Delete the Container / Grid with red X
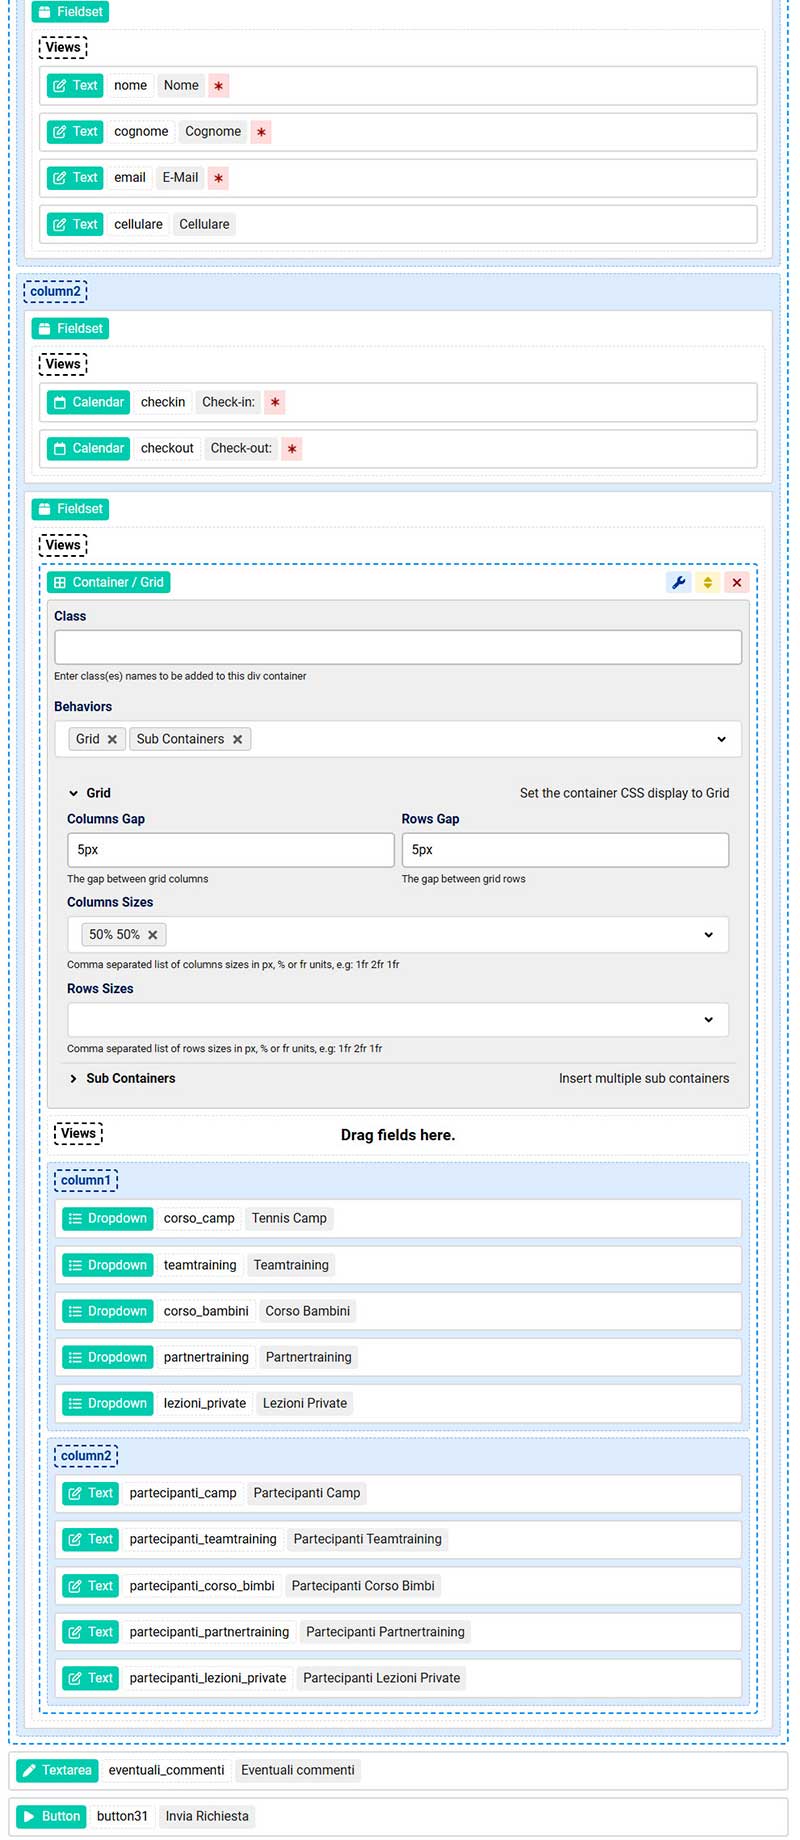This screenshot has width=800, height=1840. click(x=737, y=583)
